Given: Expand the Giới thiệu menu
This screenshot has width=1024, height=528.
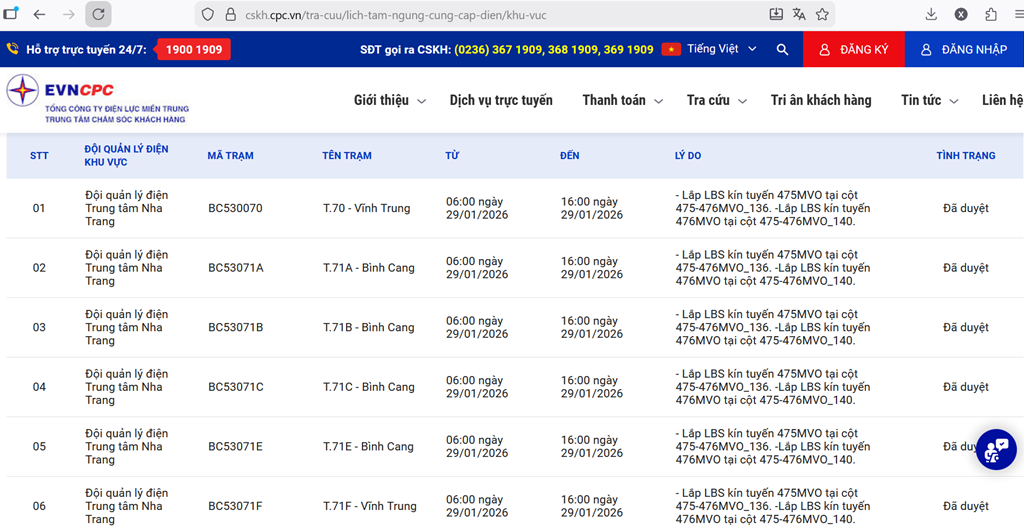Looking at the screenshot, I should [389, 100].
